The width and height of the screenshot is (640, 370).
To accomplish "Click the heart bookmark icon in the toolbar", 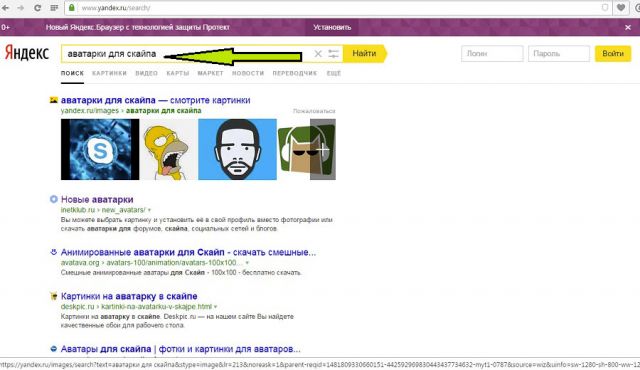I will pyautogui.click(x=621, y=8).
